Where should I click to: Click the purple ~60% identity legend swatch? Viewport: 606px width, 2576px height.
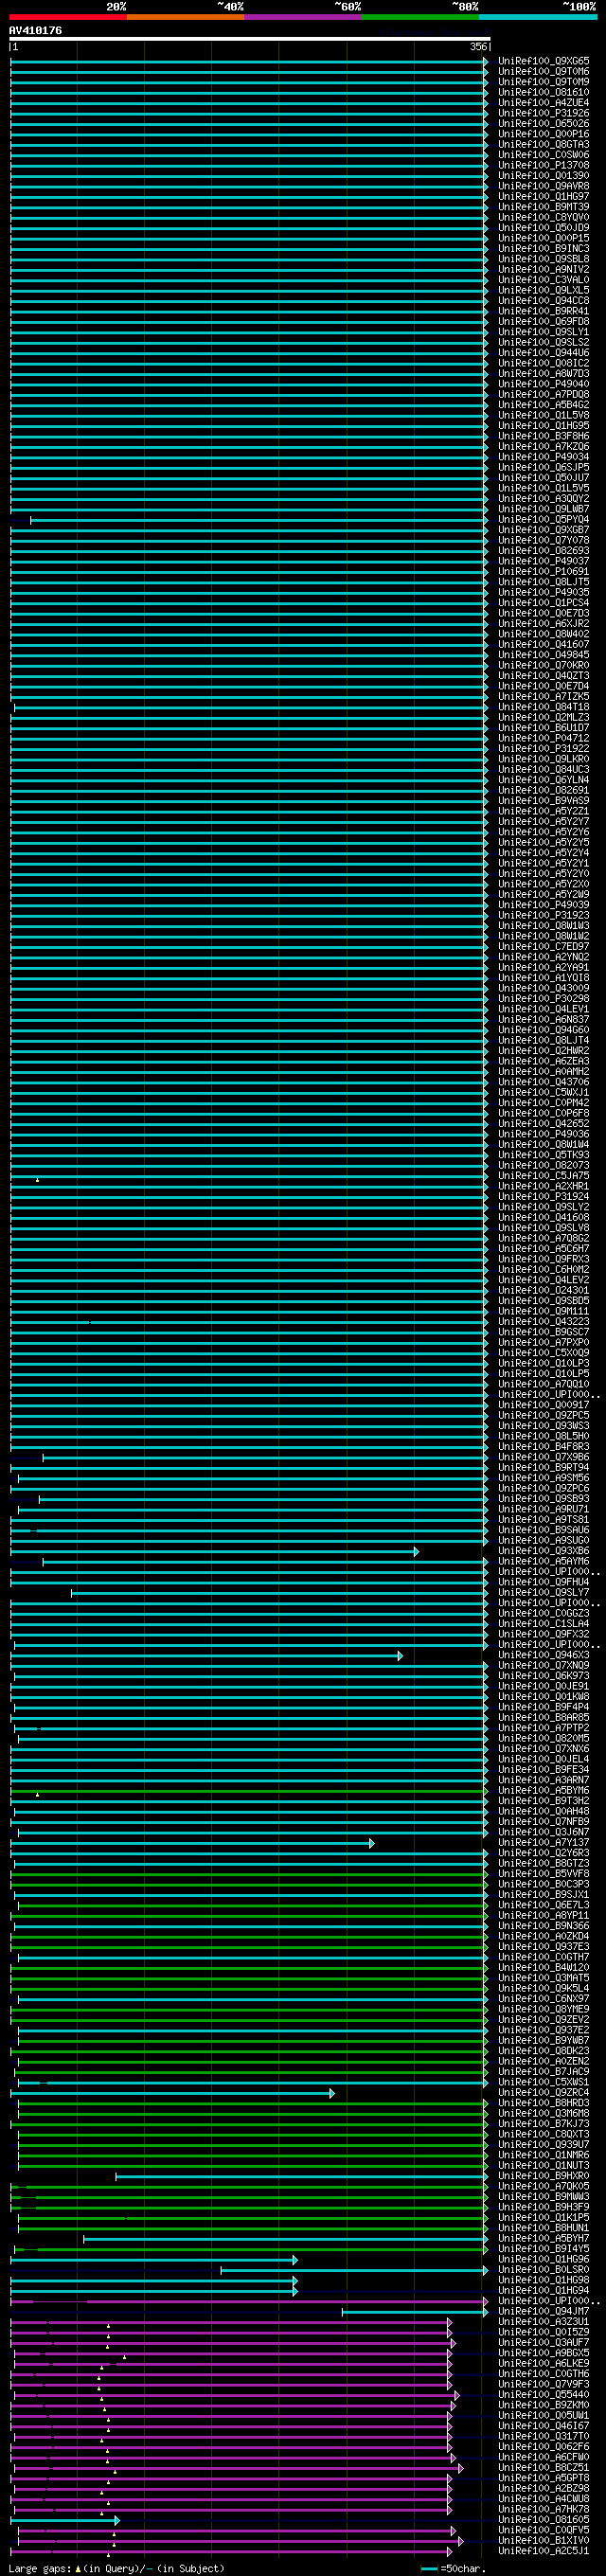tap(303, 17)
